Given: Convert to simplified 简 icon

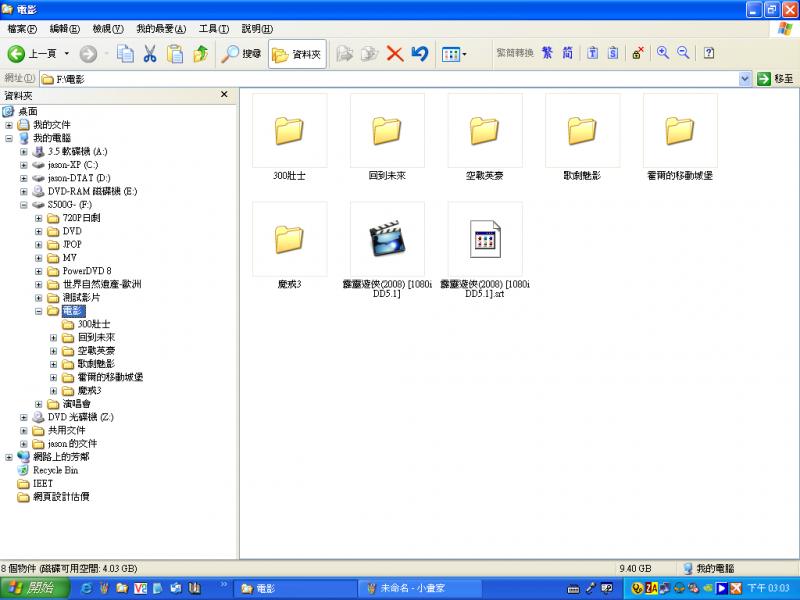Looking at the screenshot, I should [567, 53].
